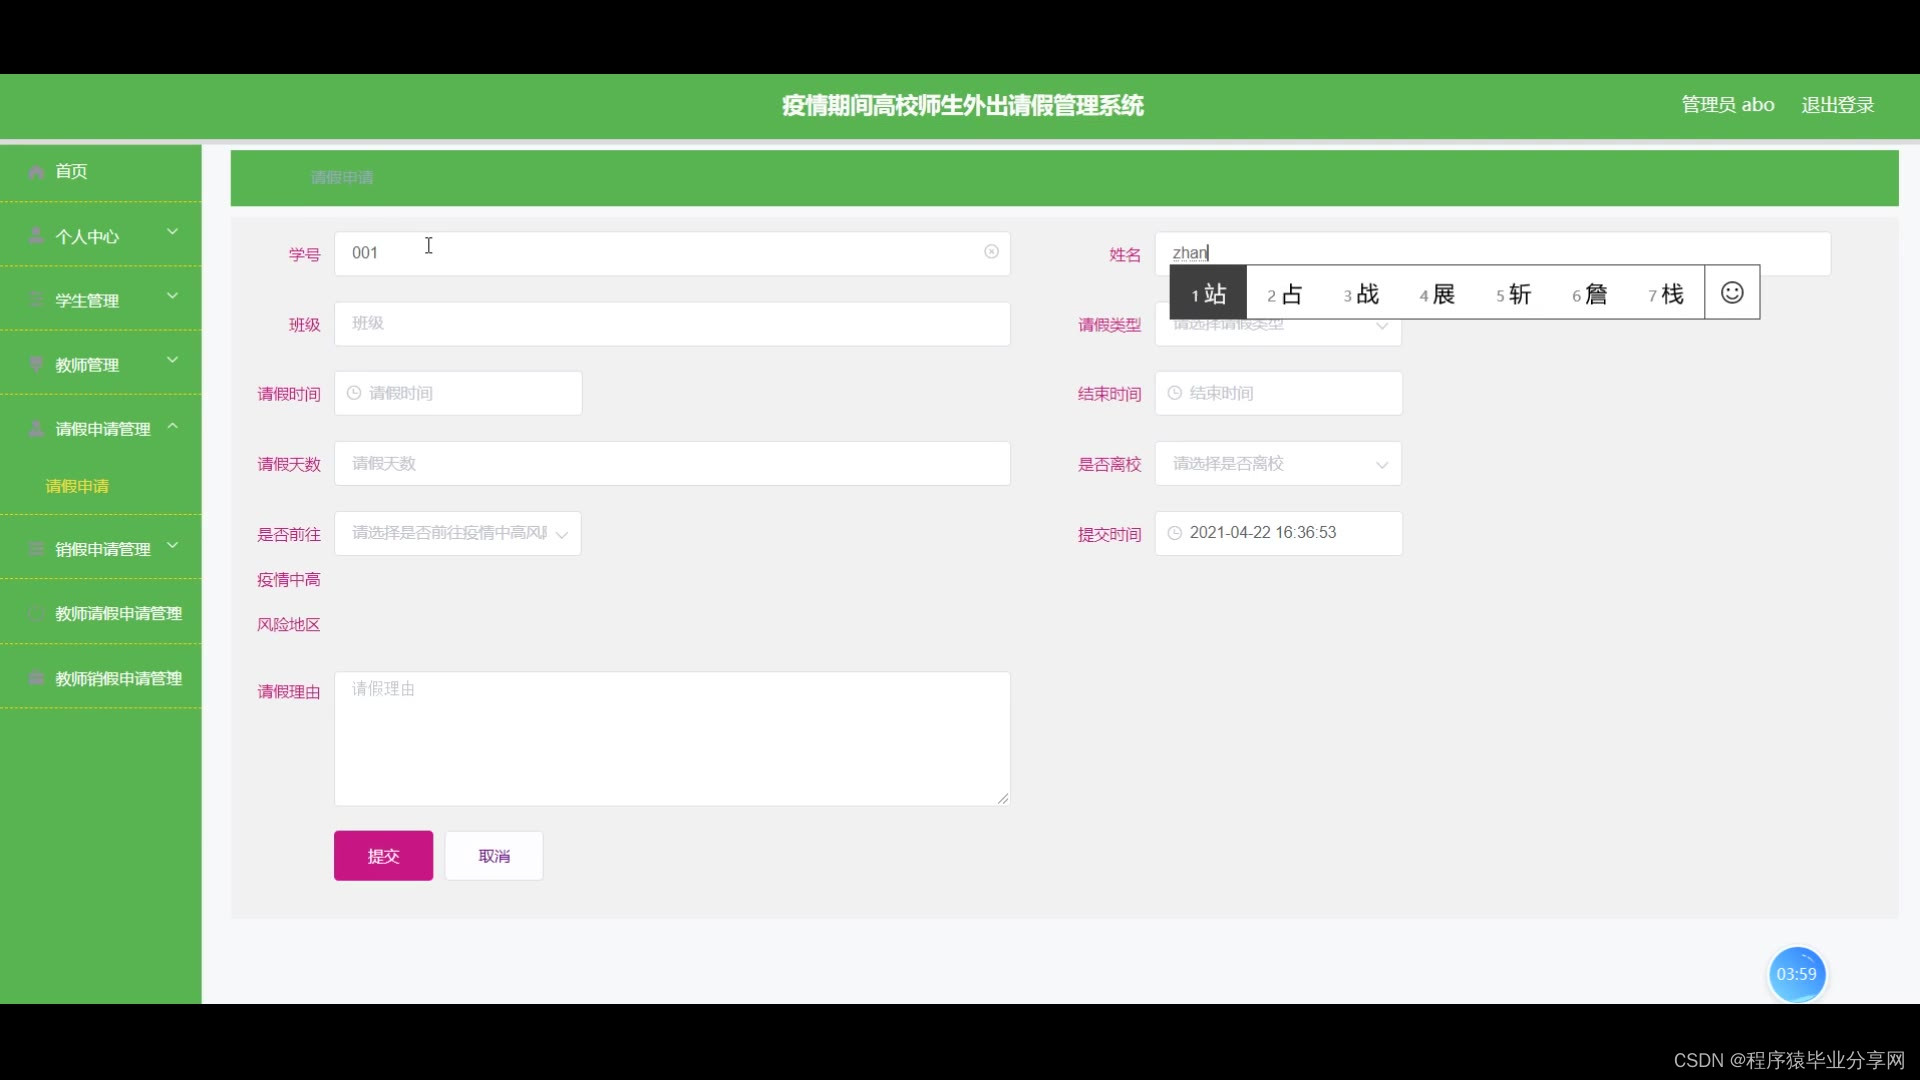The image size is (1920, 1080).
Task: Click the blue 03:59 timer bubble
Action: pos(1796,974)
